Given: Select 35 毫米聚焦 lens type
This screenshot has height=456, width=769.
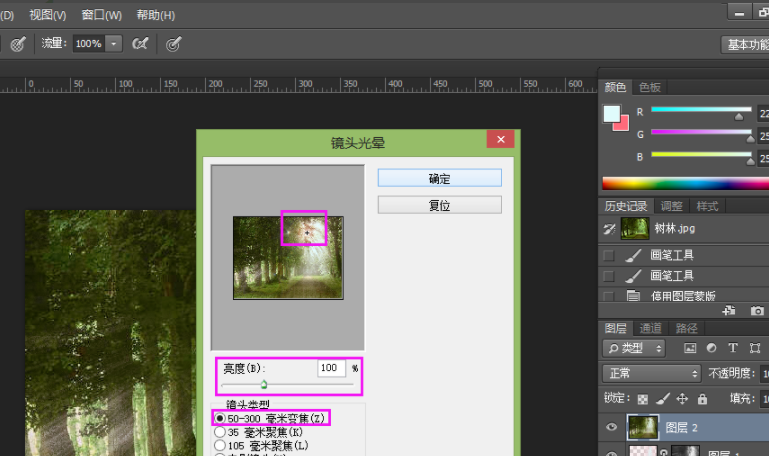Looking at the screenshot, I should pos(220,431).
